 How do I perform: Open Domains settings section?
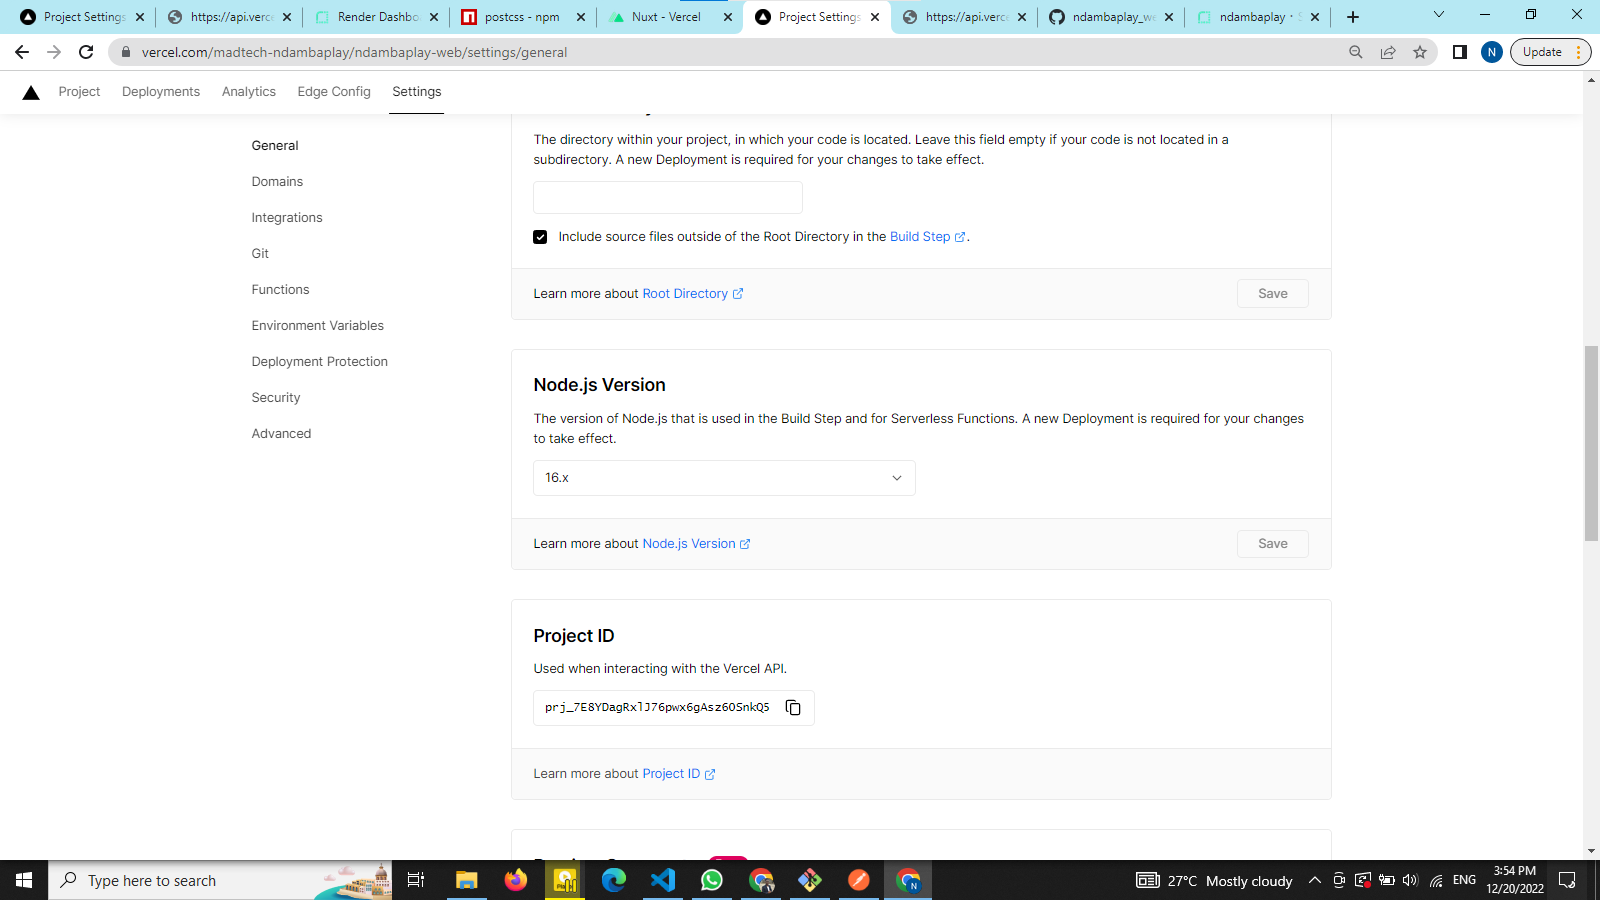pos(277,182)
